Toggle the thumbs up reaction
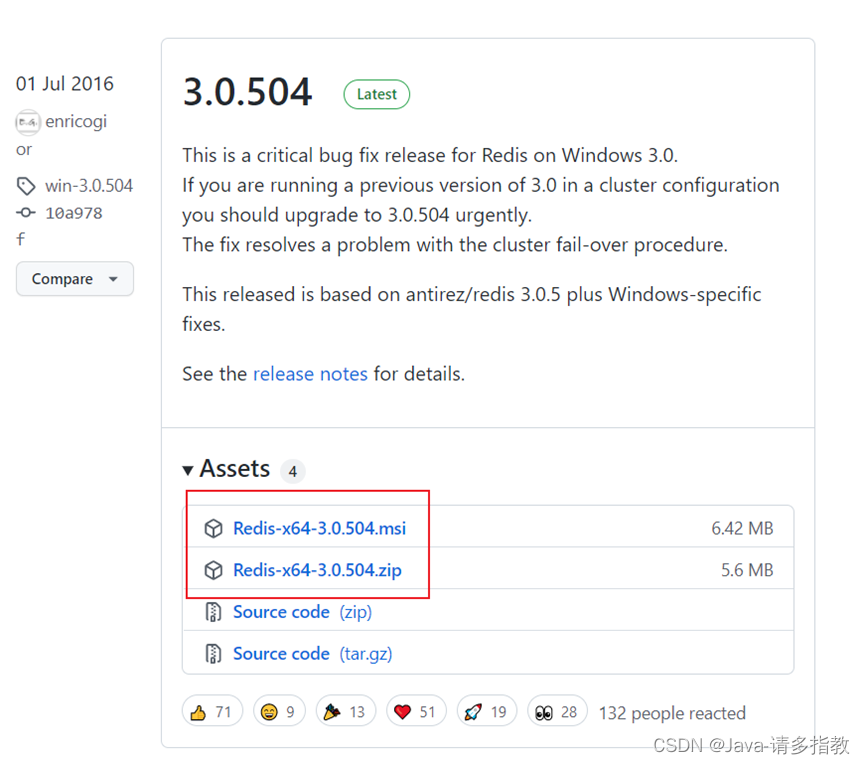 point(211,712)
